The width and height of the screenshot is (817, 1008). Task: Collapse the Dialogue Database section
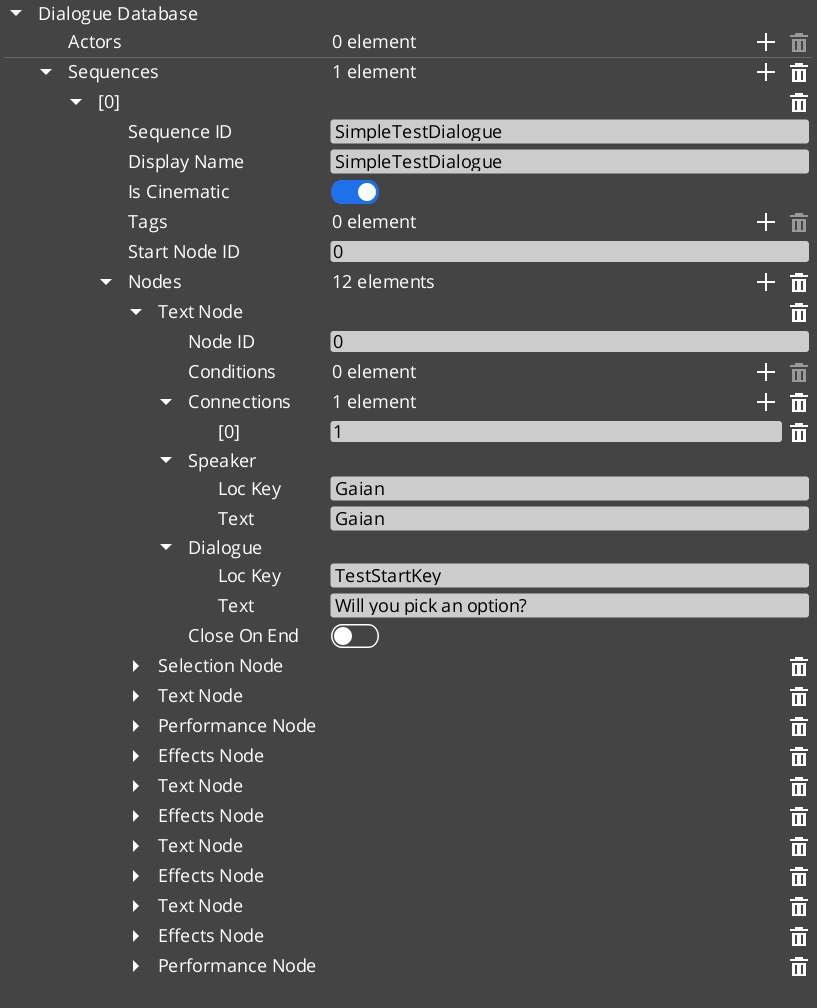(x=14, y=14)
